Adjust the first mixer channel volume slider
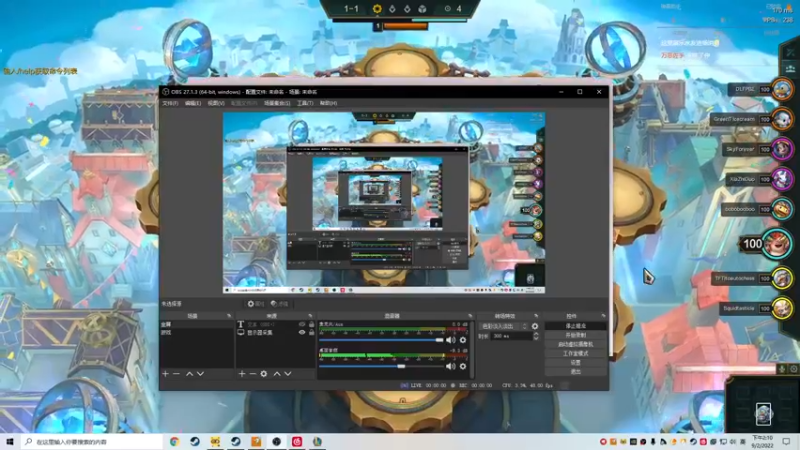Viewport: 800px width, 450px height. [381, 340]
